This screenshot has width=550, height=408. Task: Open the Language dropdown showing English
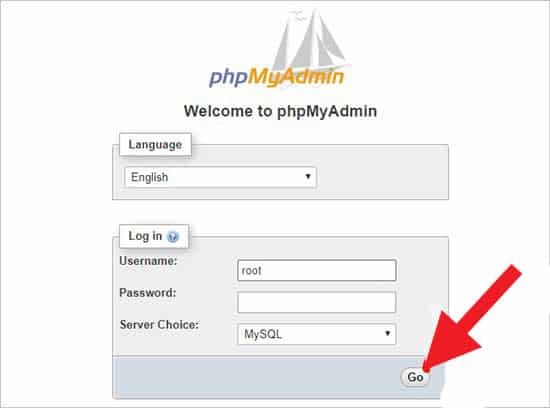pos(221,177)
